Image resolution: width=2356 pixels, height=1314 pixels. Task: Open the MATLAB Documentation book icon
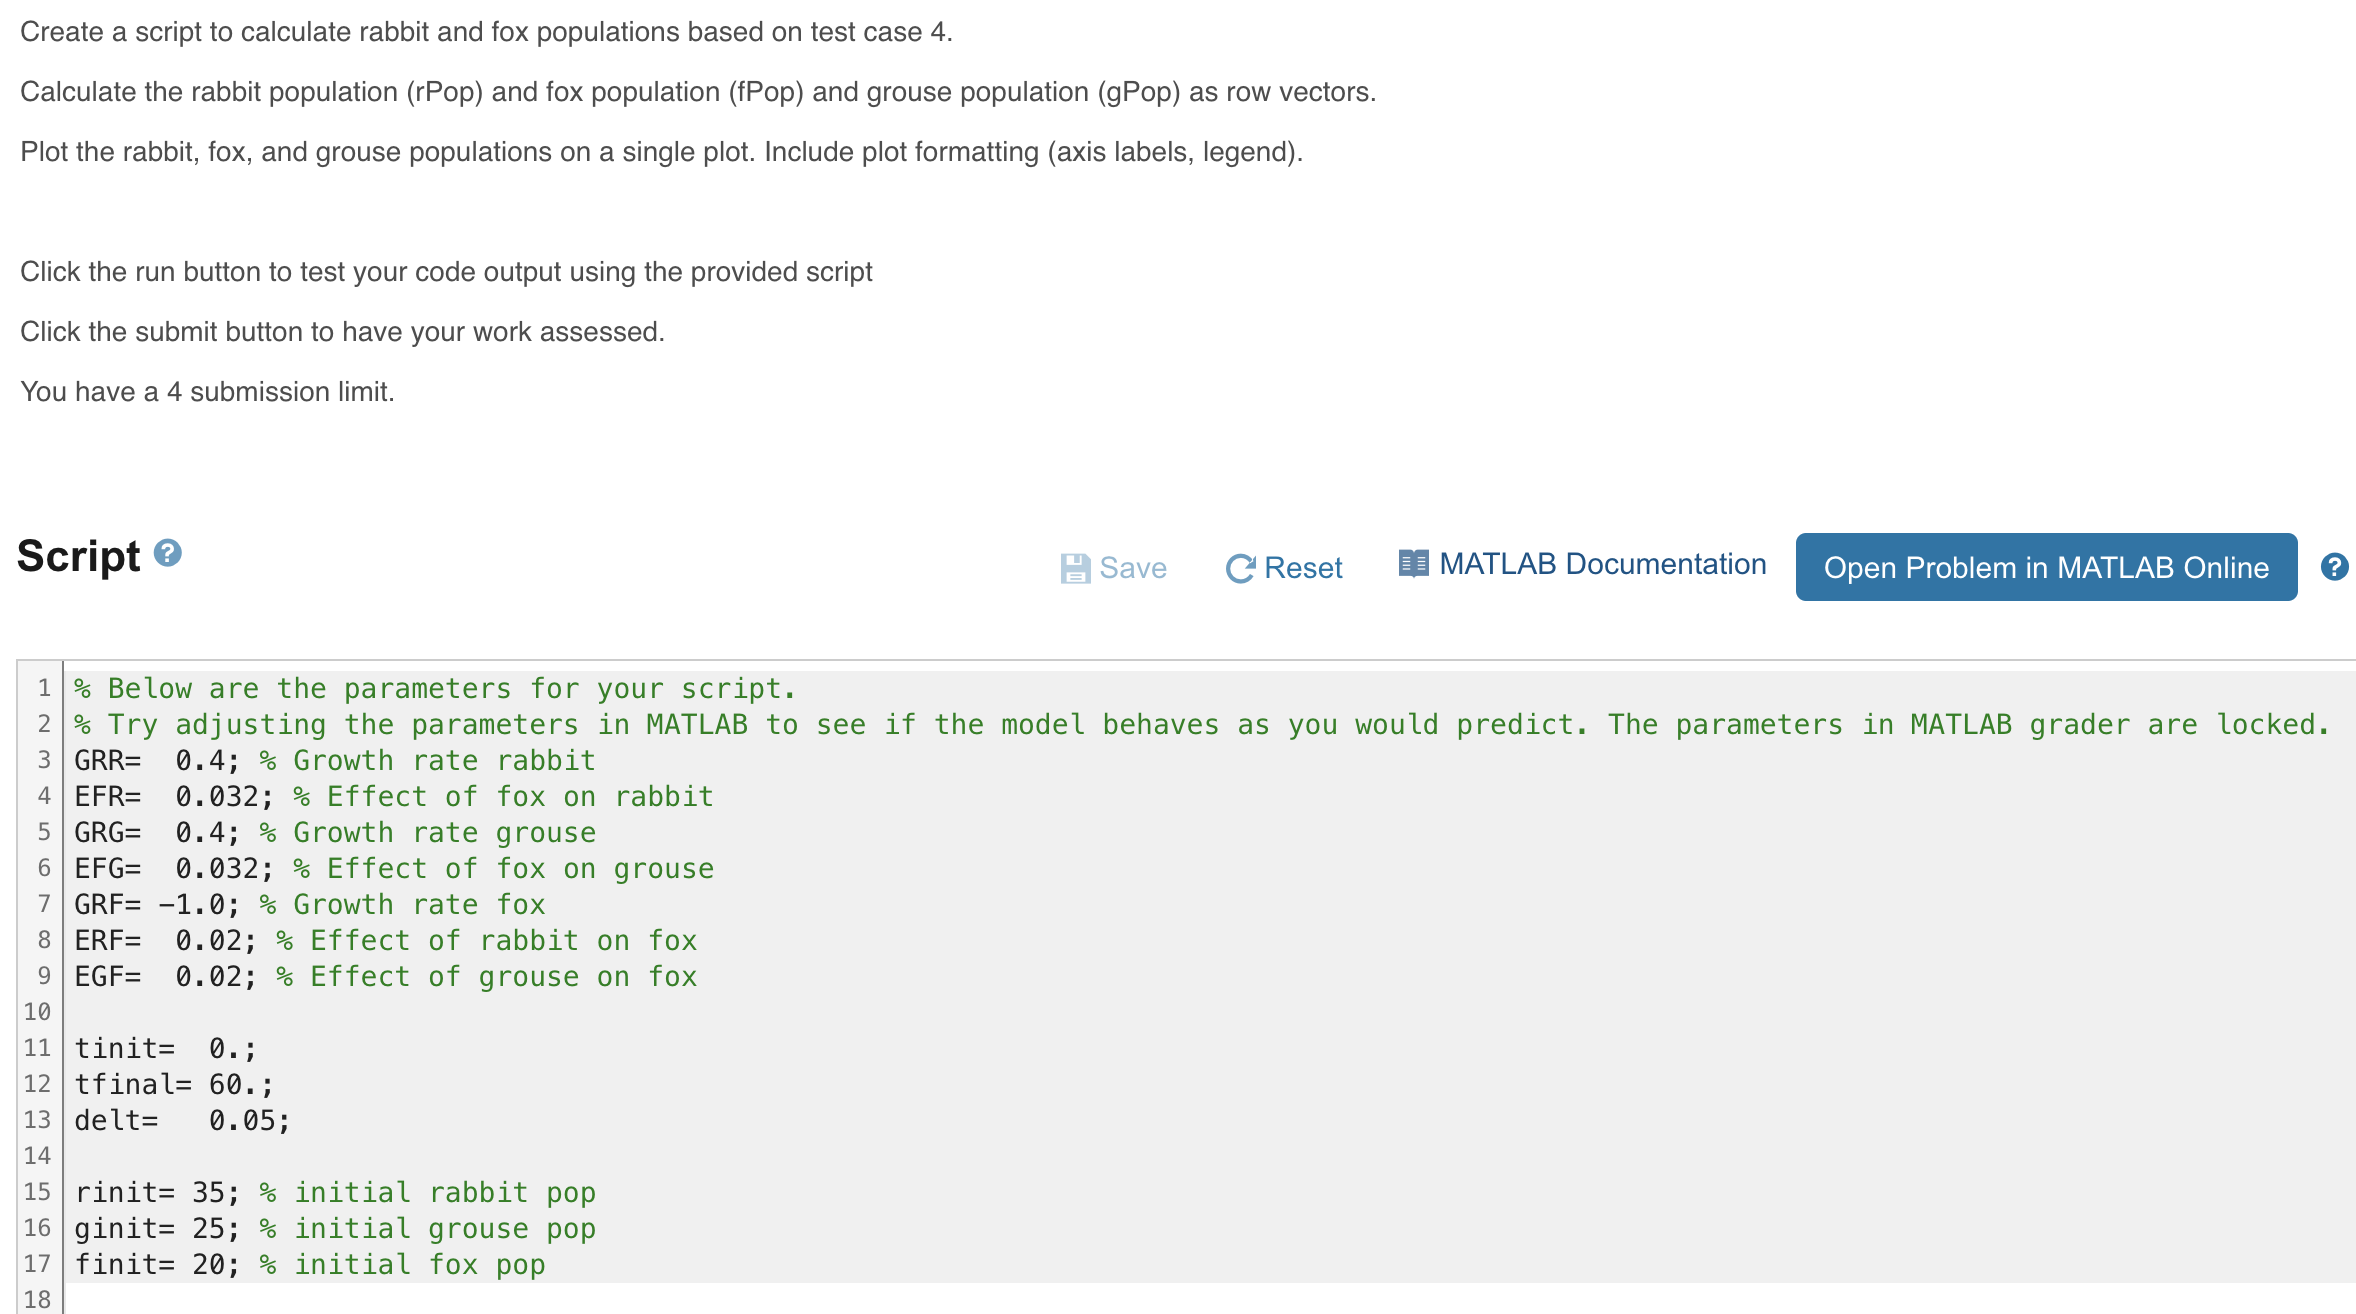1413,564
